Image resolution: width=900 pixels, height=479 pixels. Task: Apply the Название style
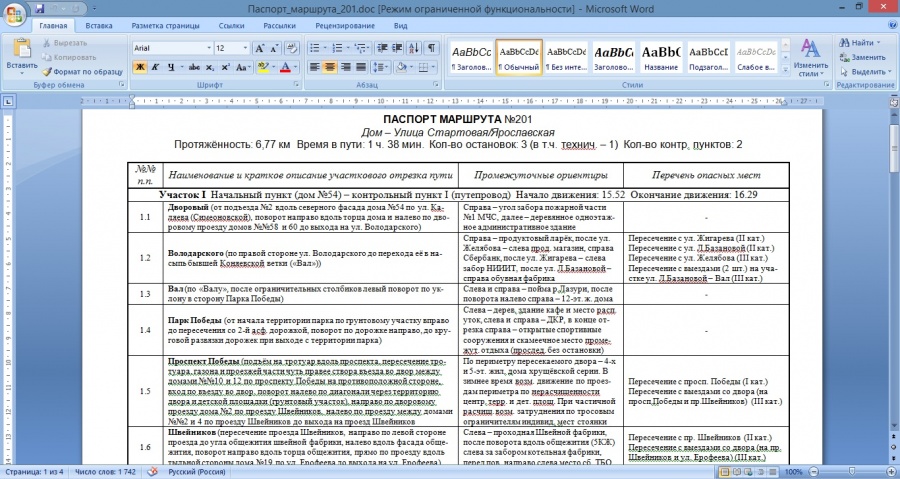(661, 57)
